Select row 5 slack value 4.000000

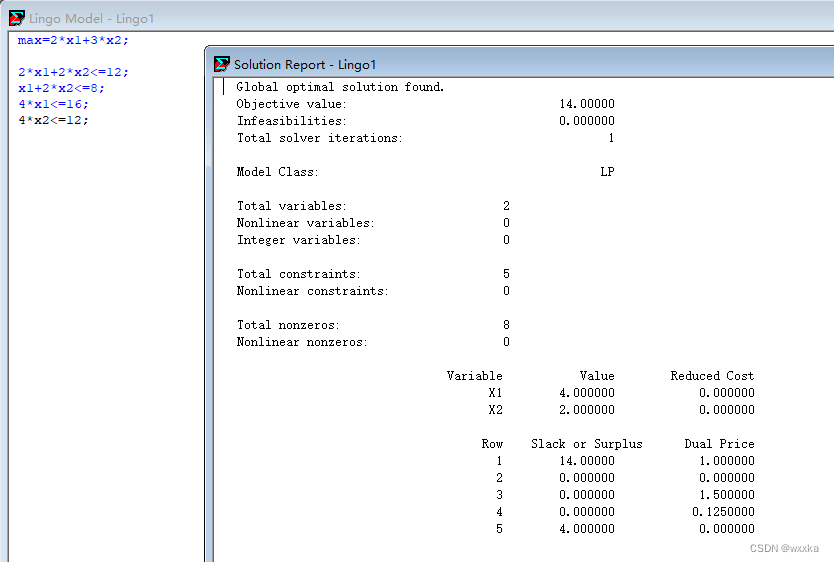tap(587, 529)
